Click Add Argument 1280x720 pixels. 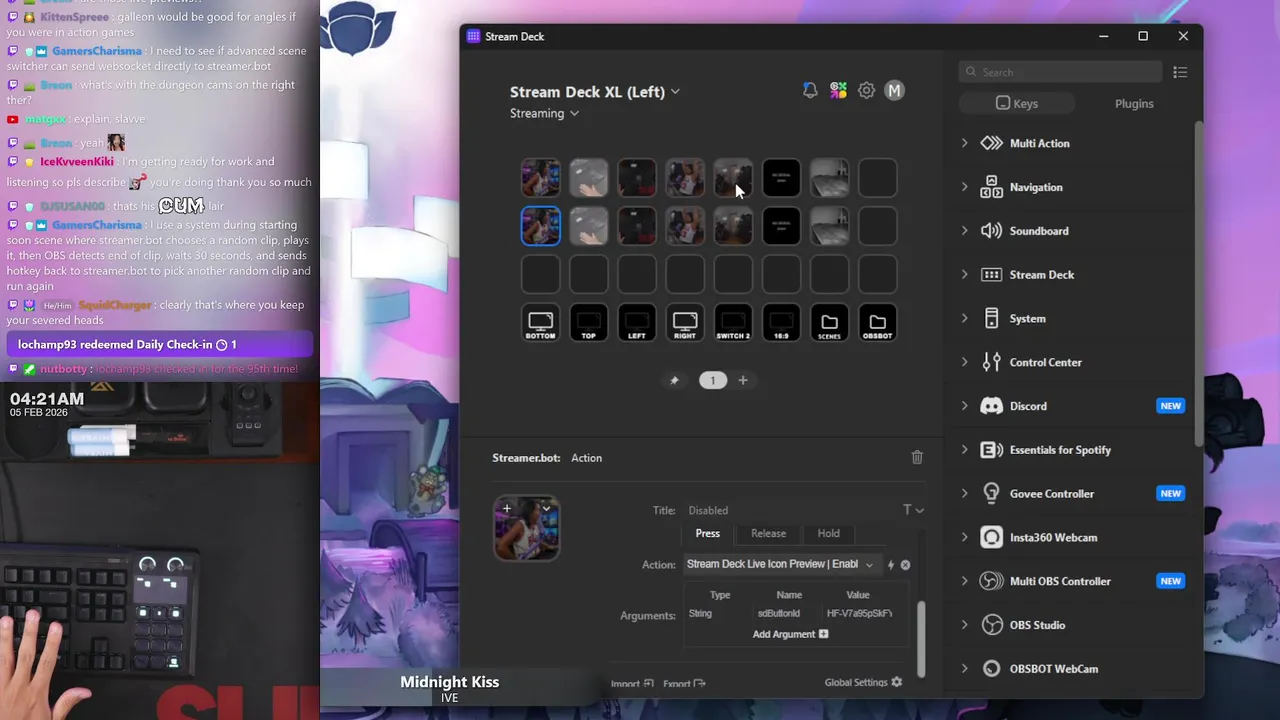pyautogui.click(x=790, y=634)
